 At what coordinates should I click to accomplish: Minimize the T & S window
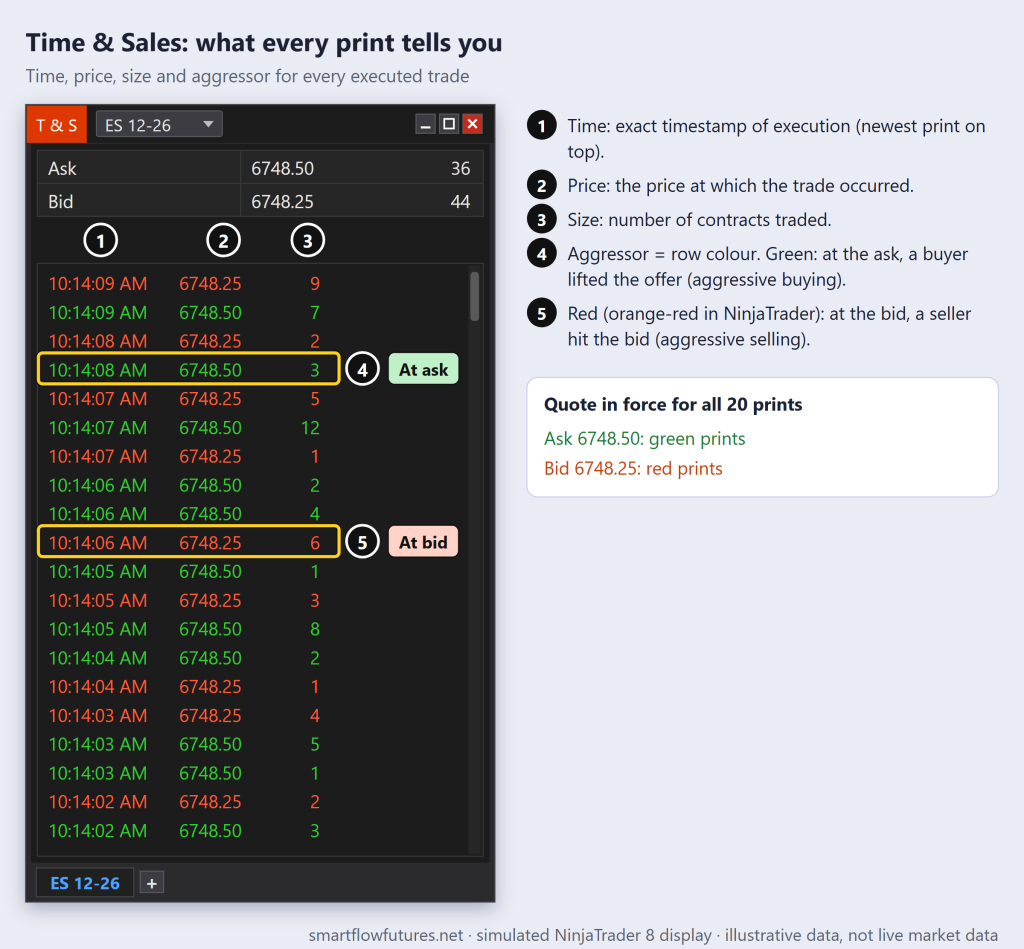(x=425, y=123)
